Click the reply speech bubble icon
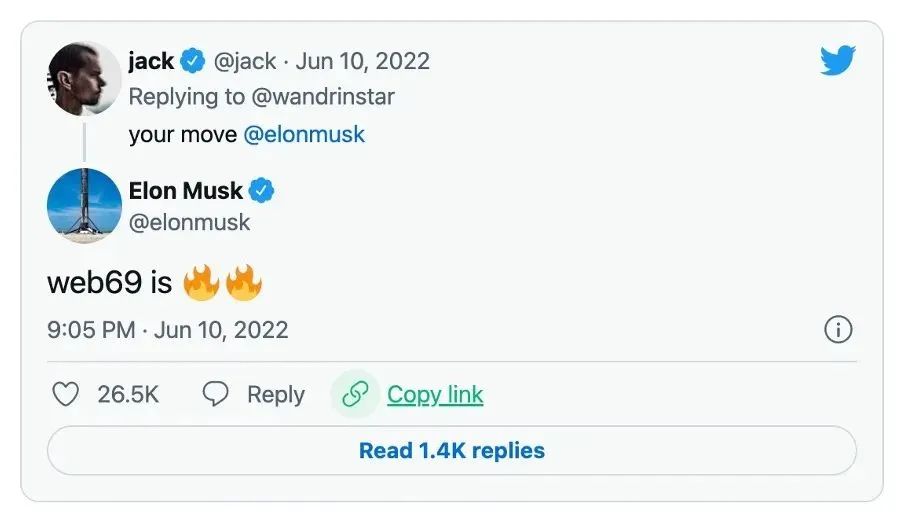The height and width of the screenshot is (520, 908). pos(216,395)
